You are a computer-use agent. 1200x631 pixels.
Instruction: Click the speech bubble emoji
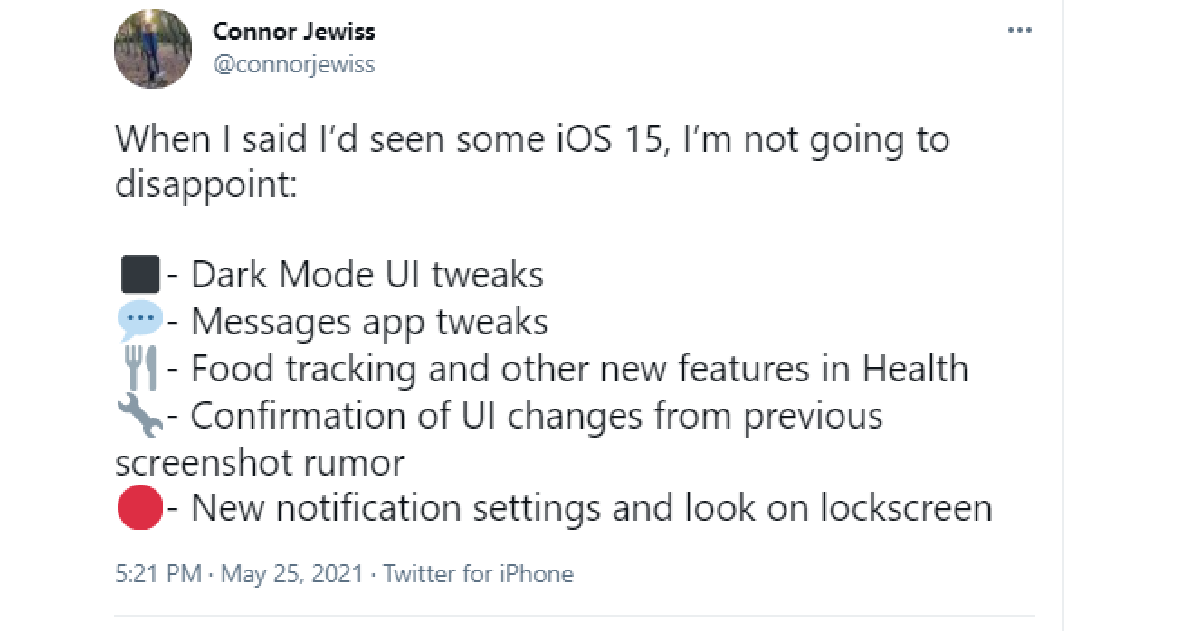(139, 321)
